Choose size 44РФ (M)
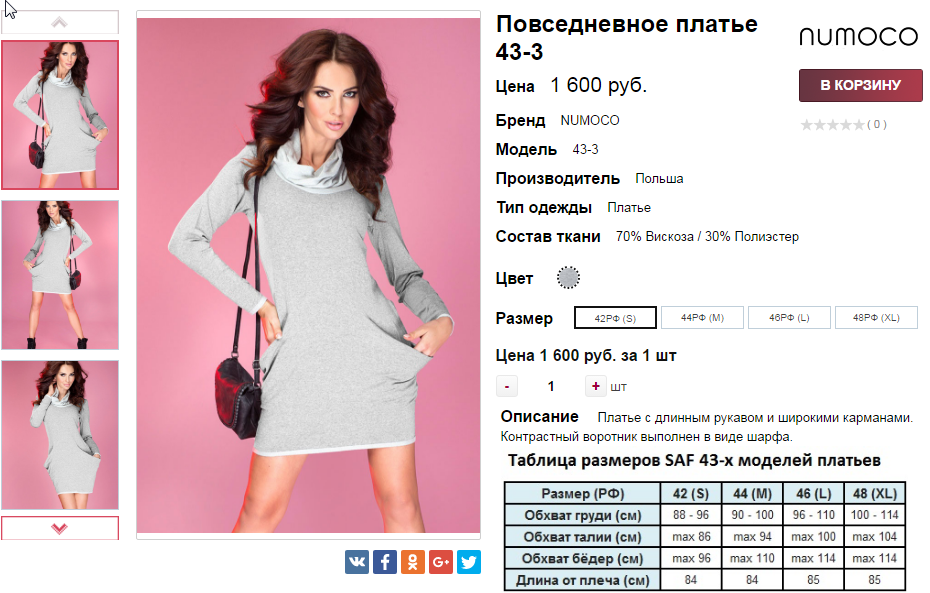Image resolution: width=930 pixels, height=593 pixels. 702,317
